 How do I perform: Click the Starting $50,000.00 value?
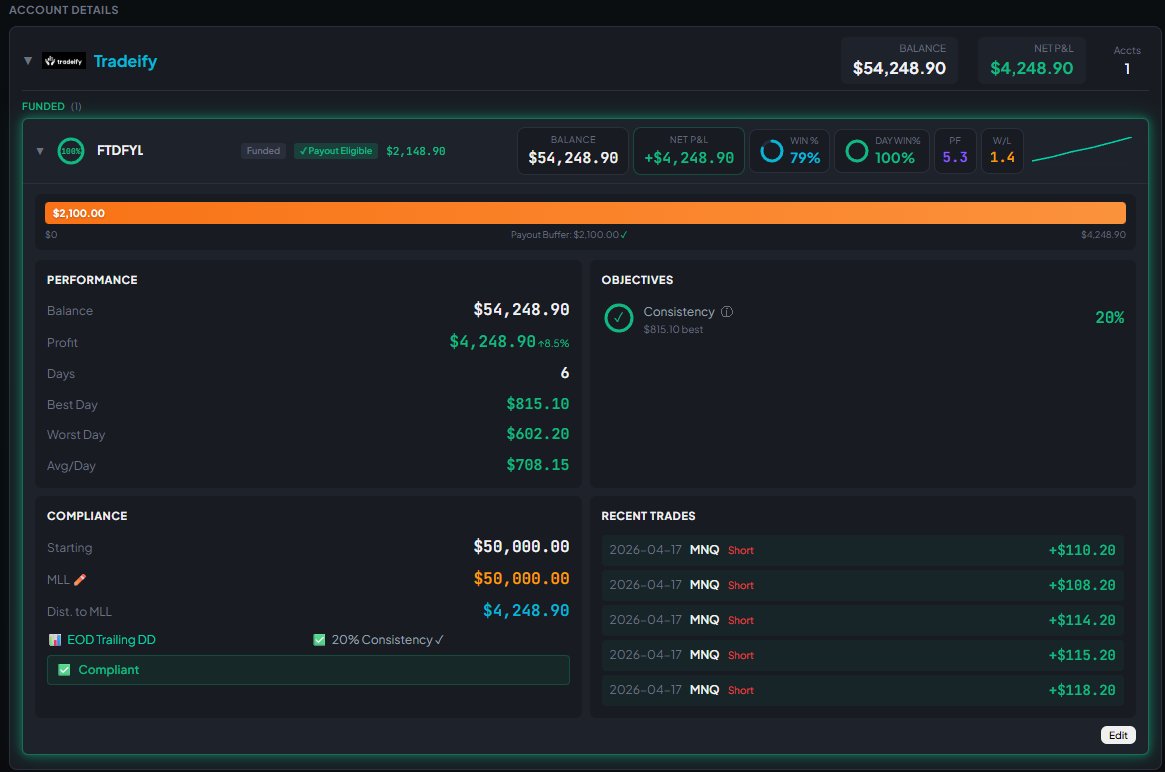click(x=521, y=547)
